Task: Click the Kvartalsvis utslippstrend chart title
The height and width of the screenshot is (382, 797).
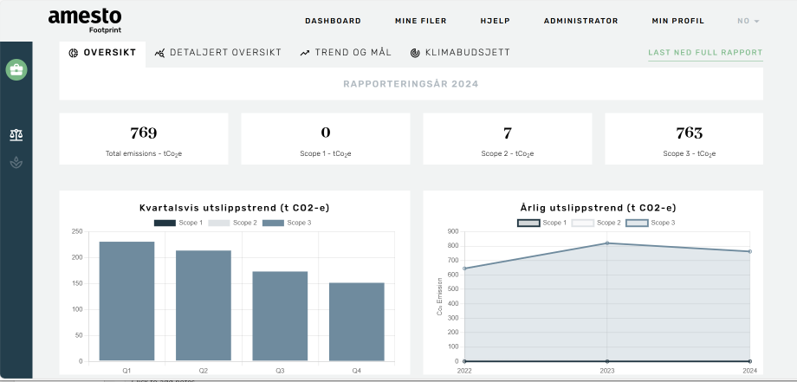Action: 234,208
